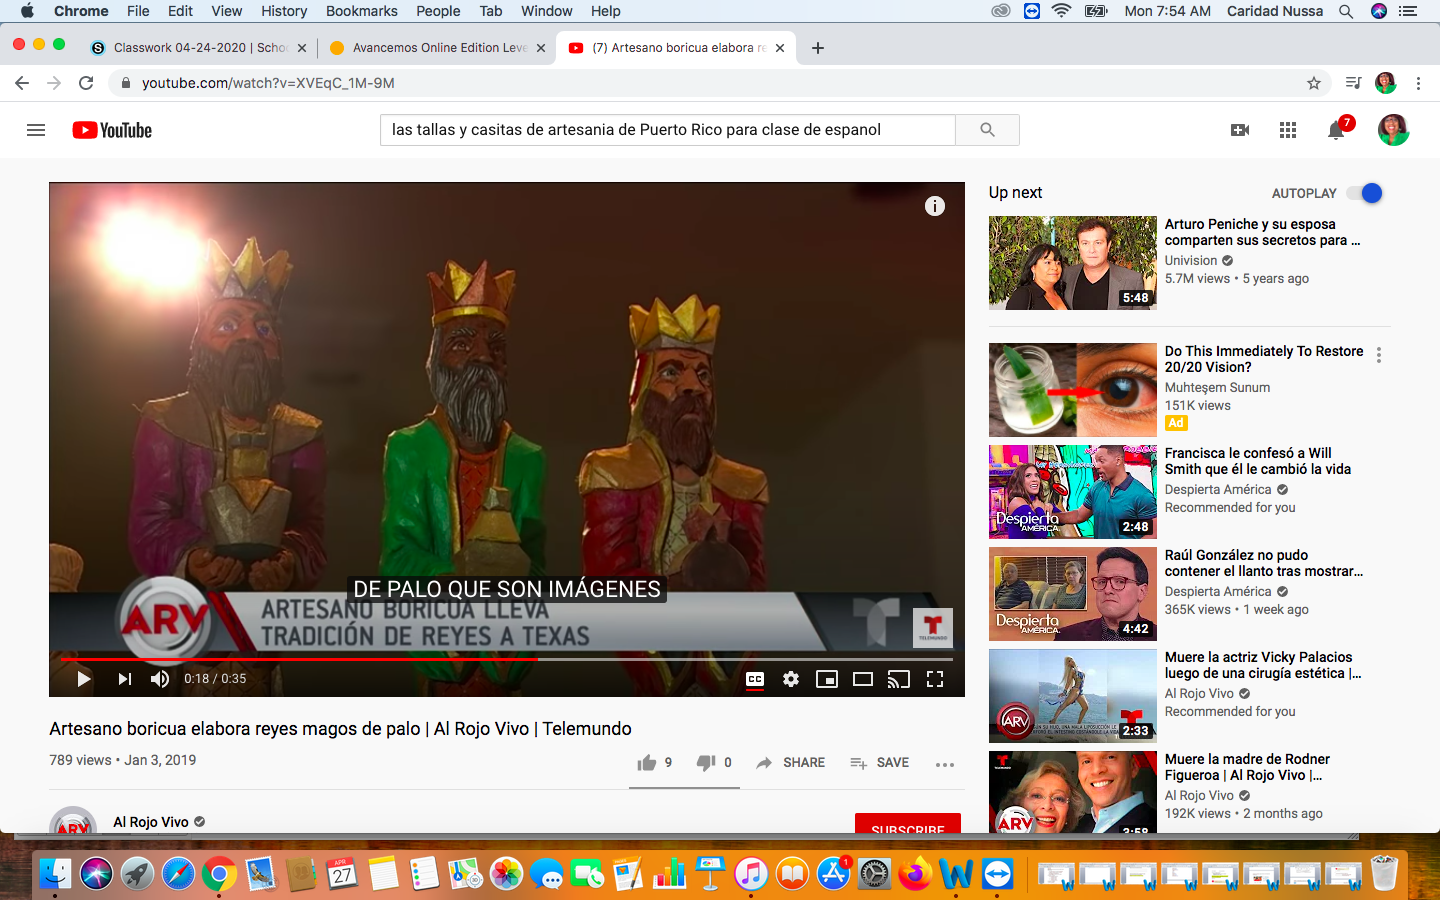Open the video settings gear
This screenshot has height=900, width=1440.
pos(791,679)
